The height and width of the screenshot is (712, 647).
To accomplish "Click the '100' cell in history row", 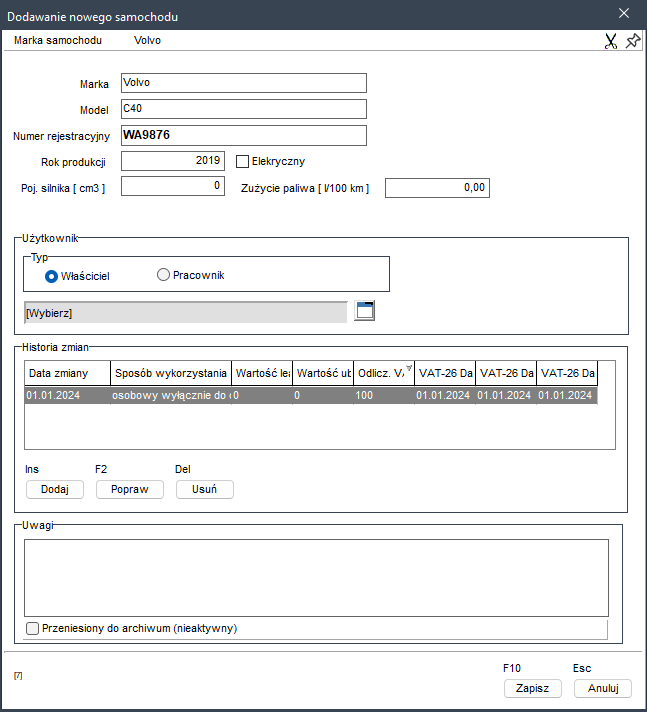I will point(384,396).
